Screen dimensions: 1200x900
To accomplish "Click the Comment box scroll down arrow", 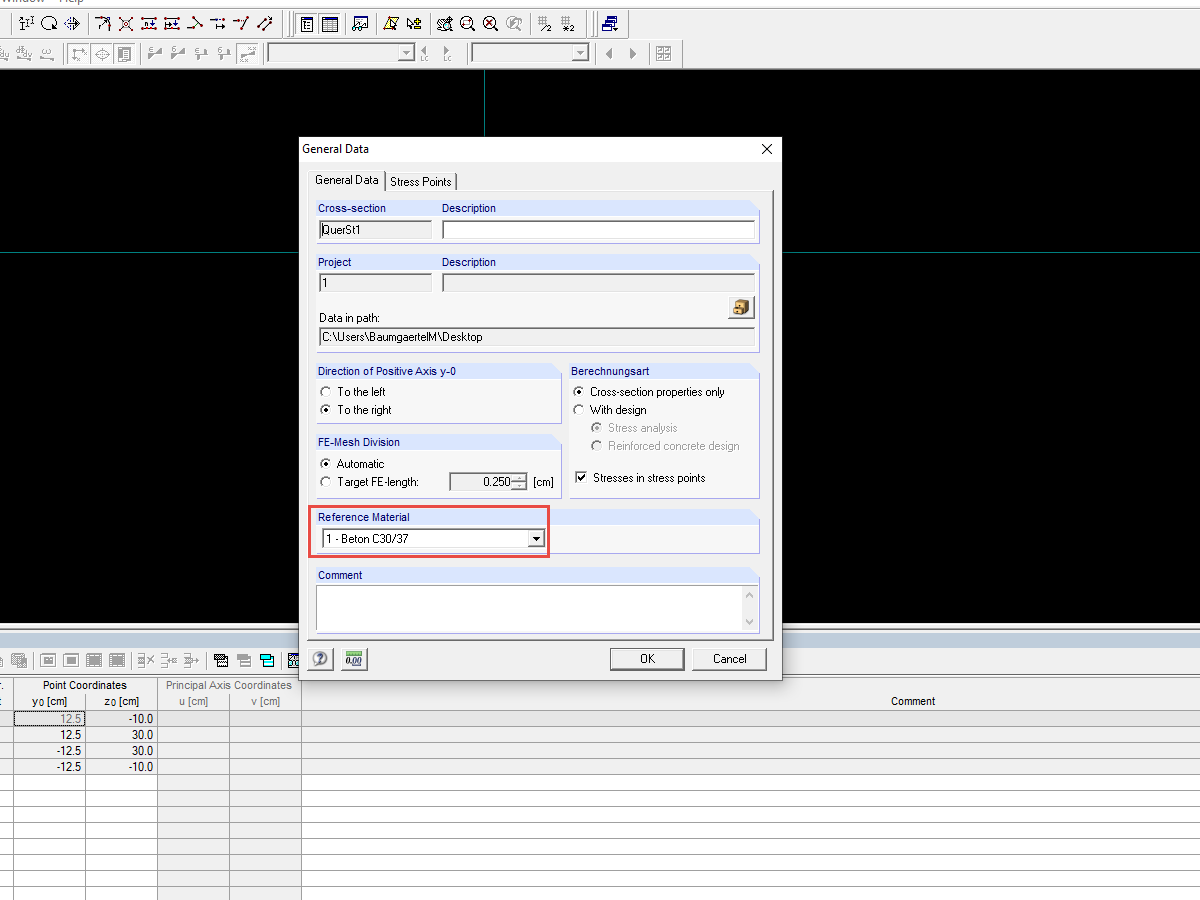I will coord(751,622).
